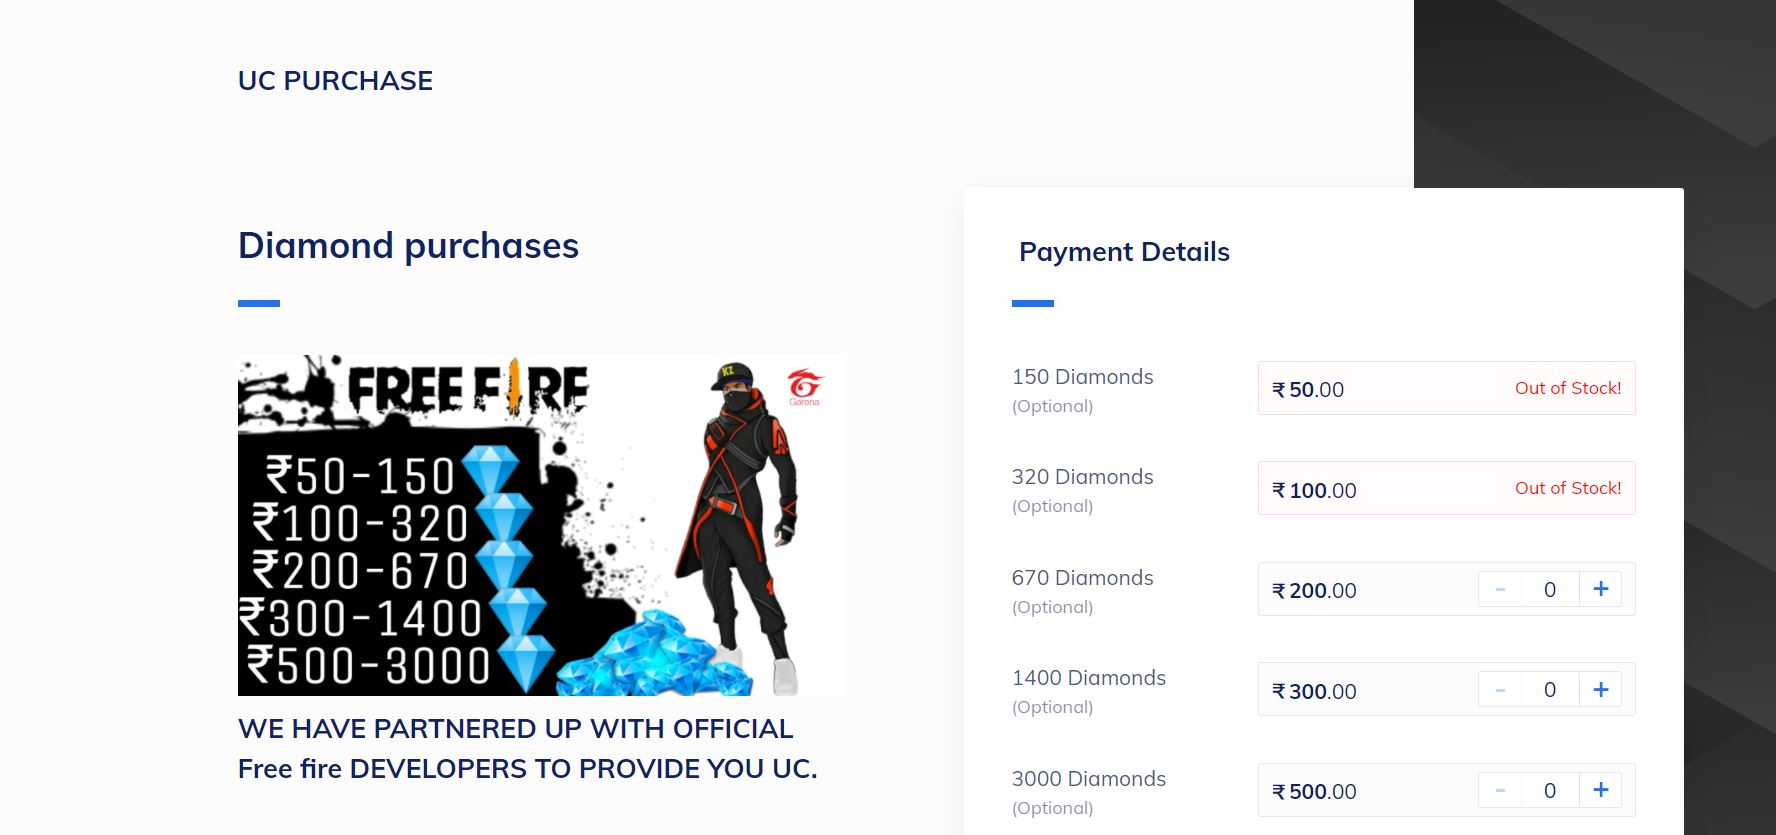
Task: Increase 670 Diamonds quantity with plus button
Action: click(1600, 589)
